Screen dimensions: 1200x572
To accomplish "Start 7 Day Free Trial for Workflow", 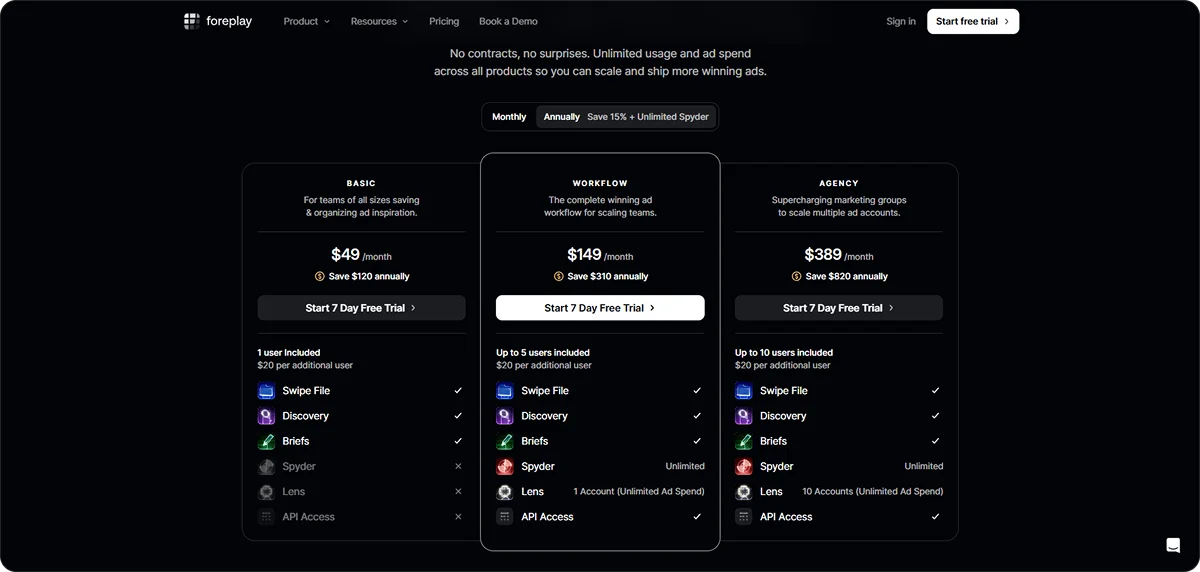I will click(600, 308).
